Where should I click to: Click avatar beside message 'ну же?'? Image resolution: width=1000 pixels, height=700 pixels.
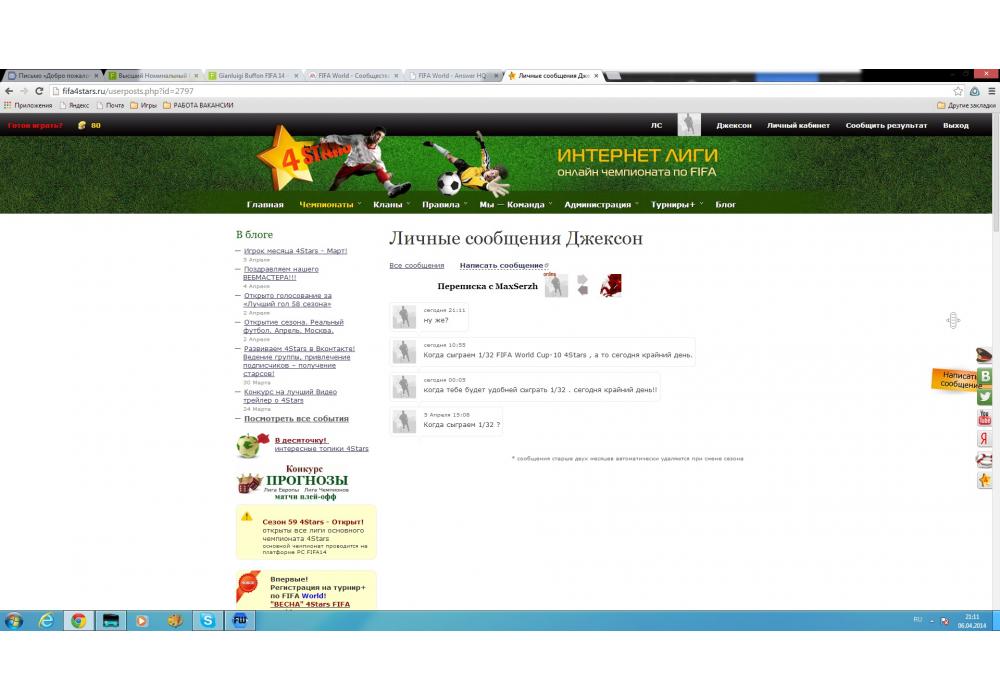(x=404, y=316)
